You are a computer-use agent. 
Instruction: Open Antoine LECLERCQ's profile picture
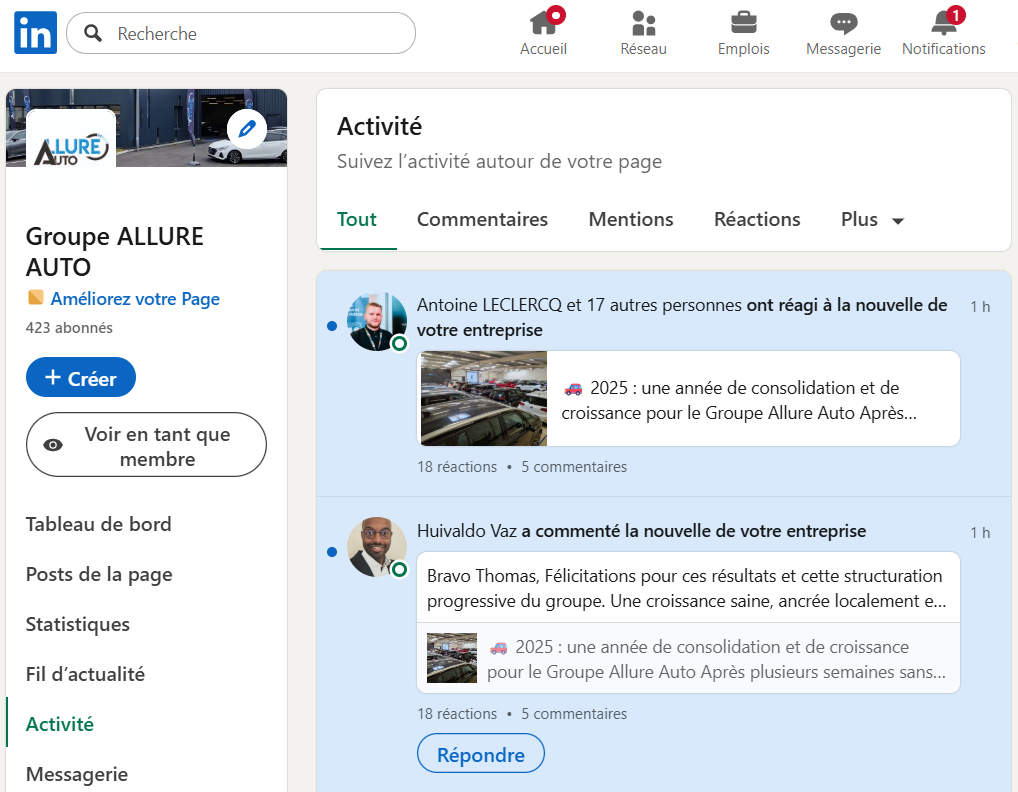coord(377,321)
